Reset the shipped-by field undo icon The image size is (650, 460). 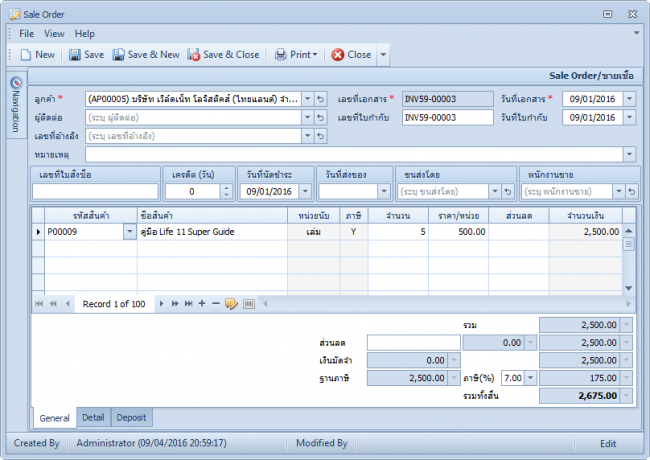coord(508,191)
